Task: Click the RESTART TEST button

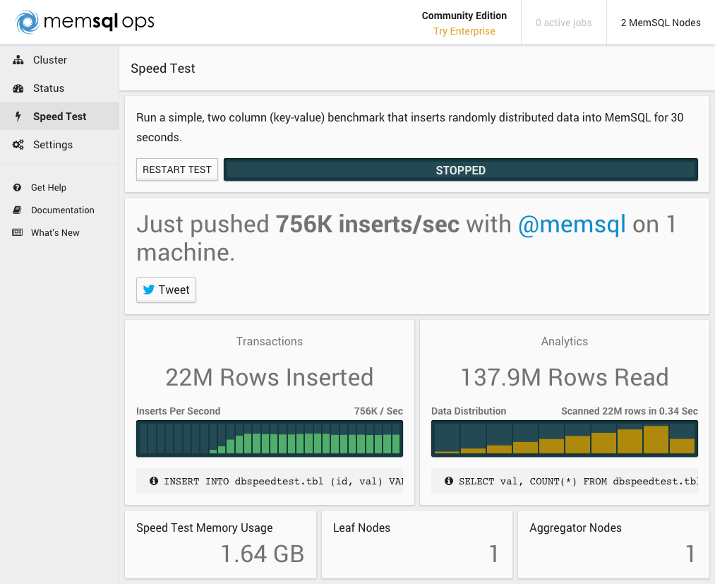Action: [x=177, y=170]
